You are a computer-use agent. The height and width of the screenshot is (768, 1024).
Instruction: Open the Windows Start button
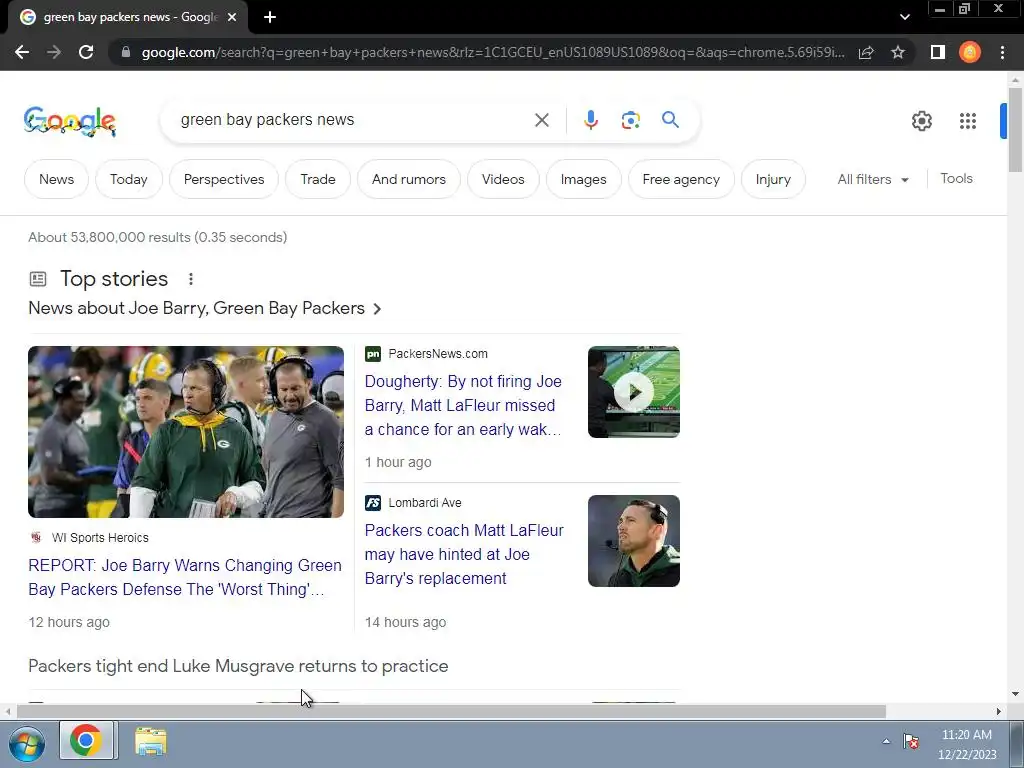[27, 744]
